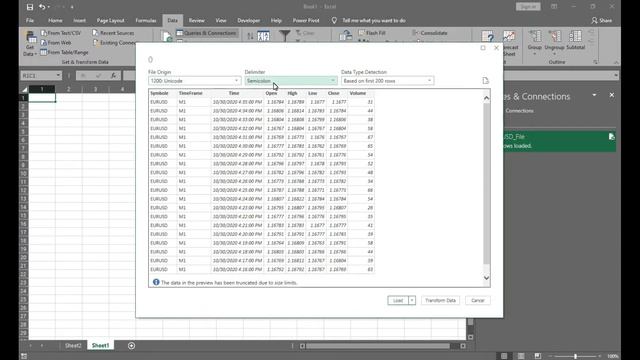Click From Table/Range in the ribbon
Viewport: 640px width, 360px height.
pyautogui.click(x=64, y=52)
